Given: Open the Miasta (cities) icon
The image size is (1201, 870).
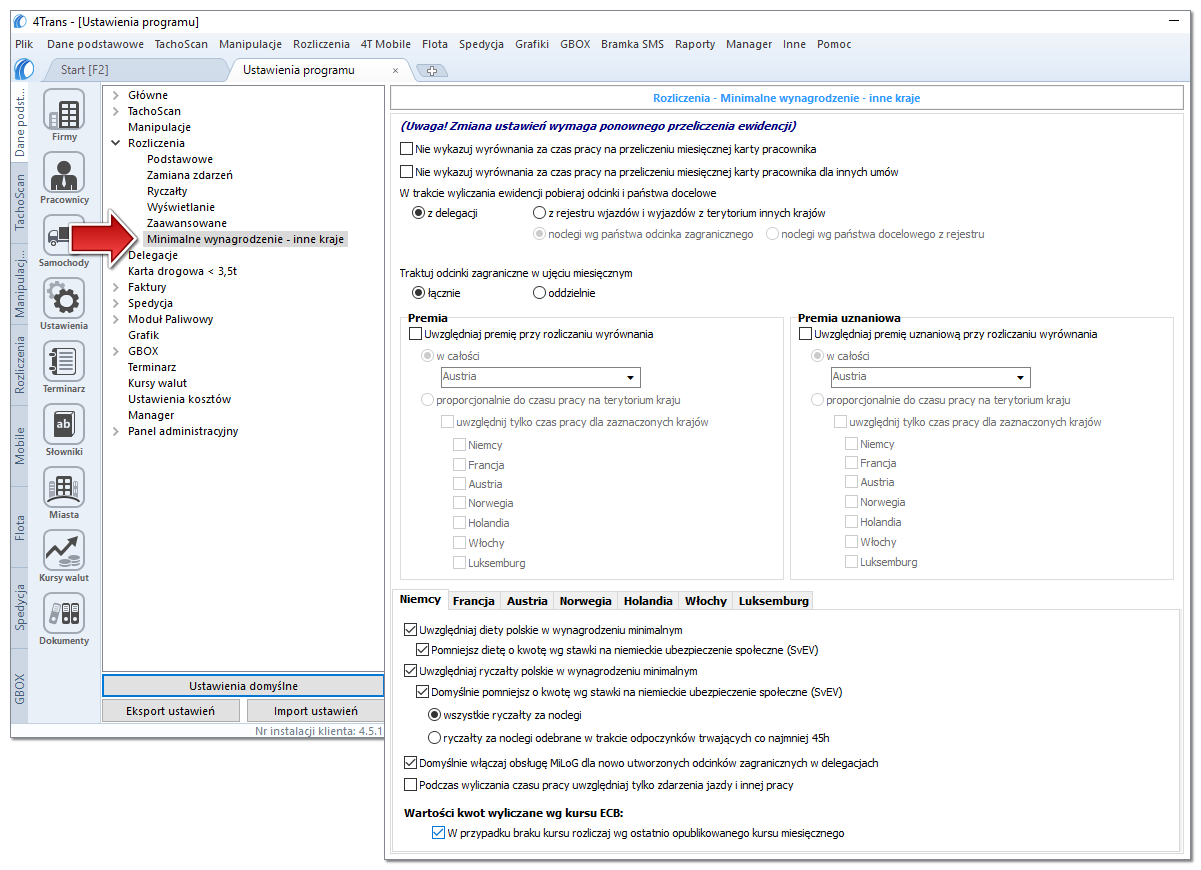Looking at the screenshot, I should pyautogui.click(x=64, y=488).
